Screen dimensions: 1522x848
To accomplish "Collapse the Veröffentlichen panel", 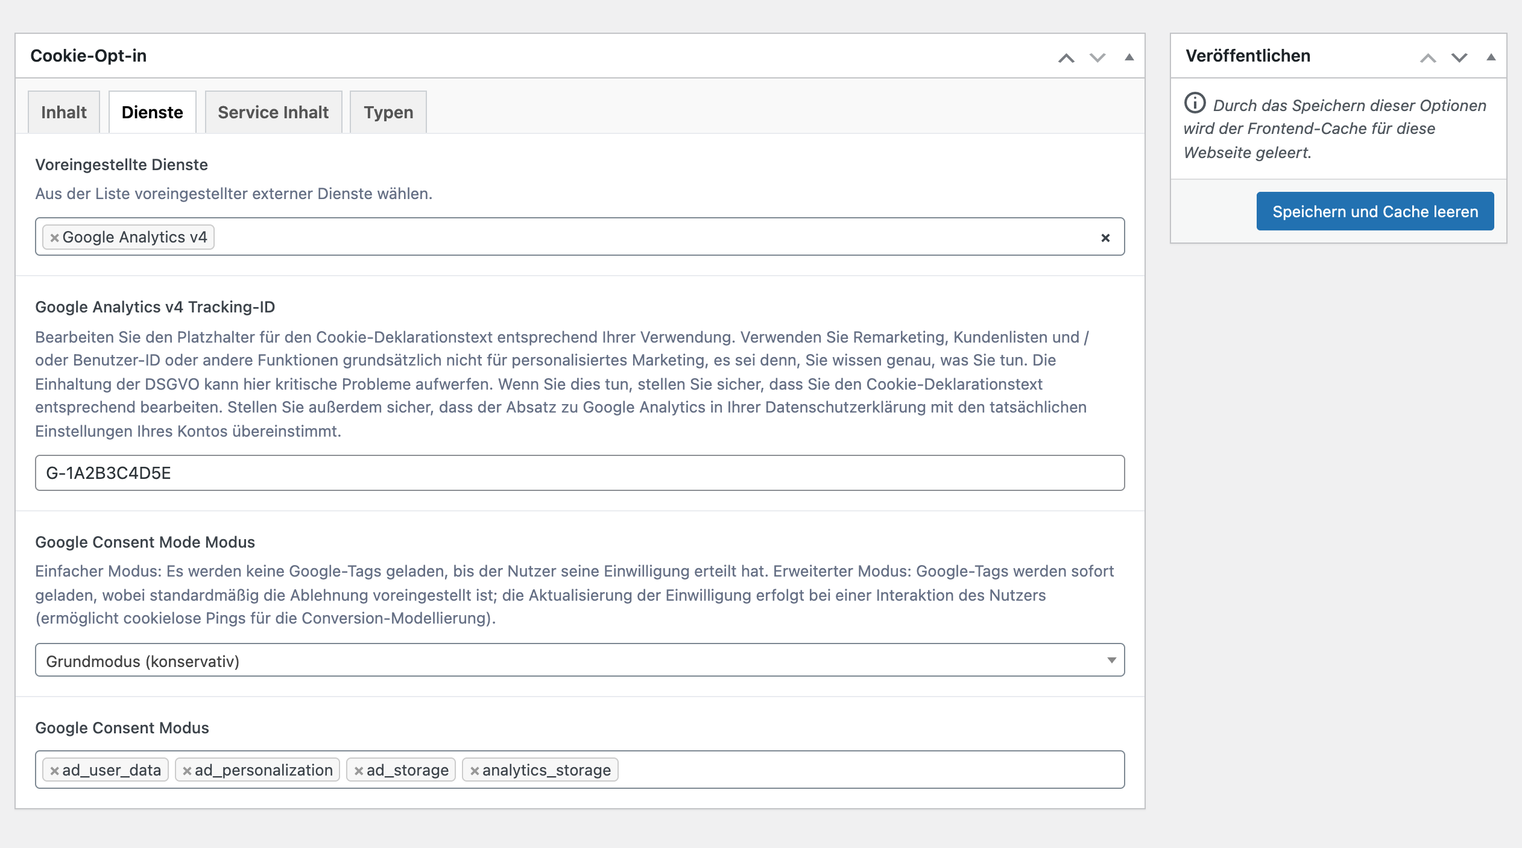I will tap(1491, 57).
